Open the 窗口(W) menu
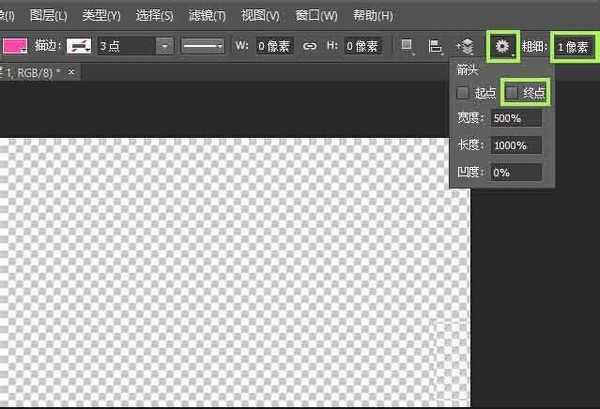 pyautogui.click(x=316, y=16)
